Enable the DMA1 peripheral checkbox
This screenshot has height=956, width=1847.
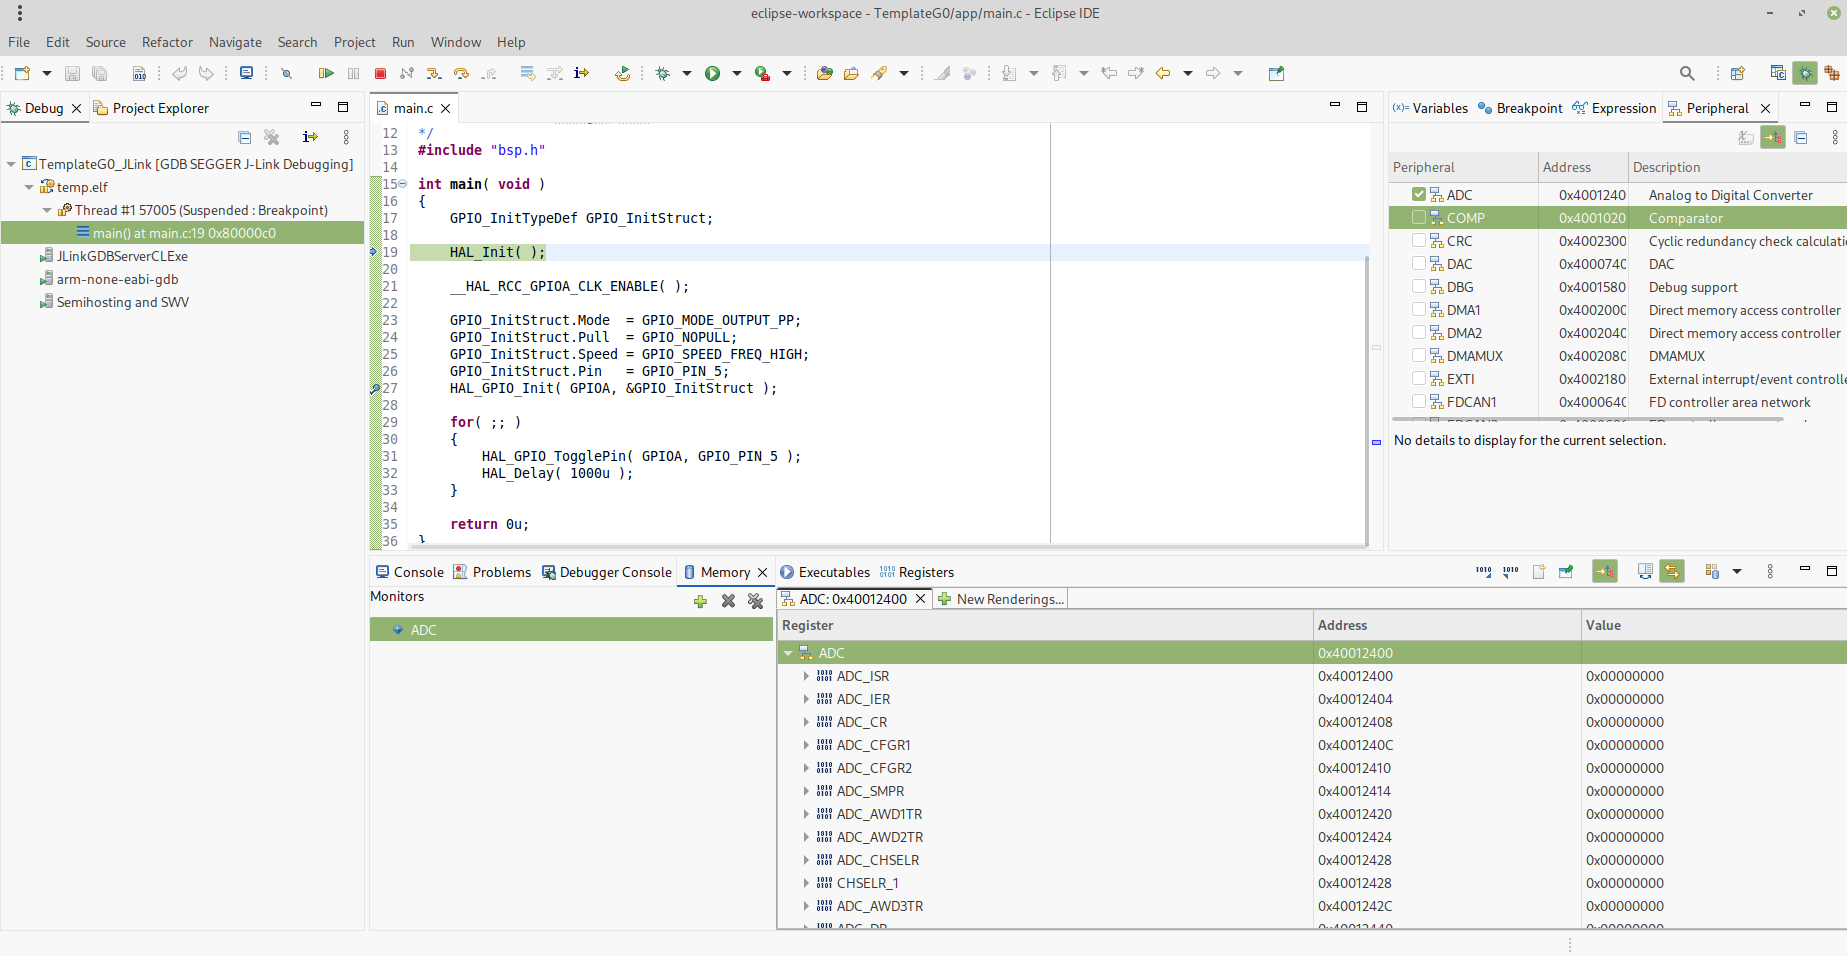1419,310
